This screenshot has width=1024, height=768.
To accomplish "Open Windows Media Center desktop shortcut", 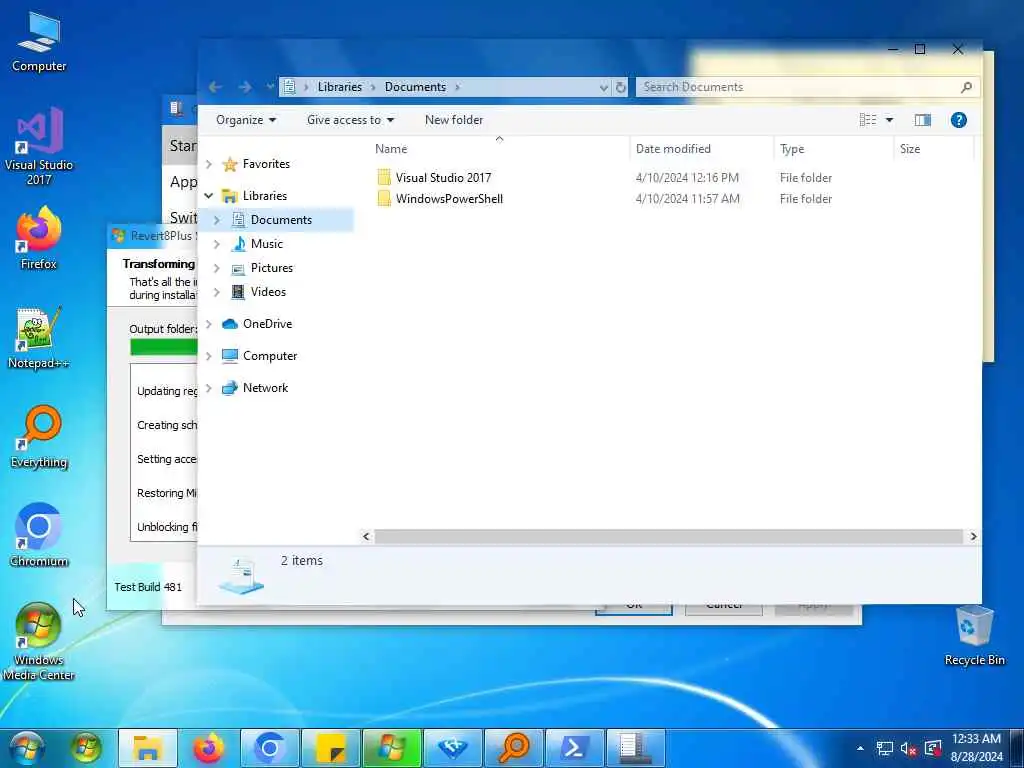I will pos(39,641).
